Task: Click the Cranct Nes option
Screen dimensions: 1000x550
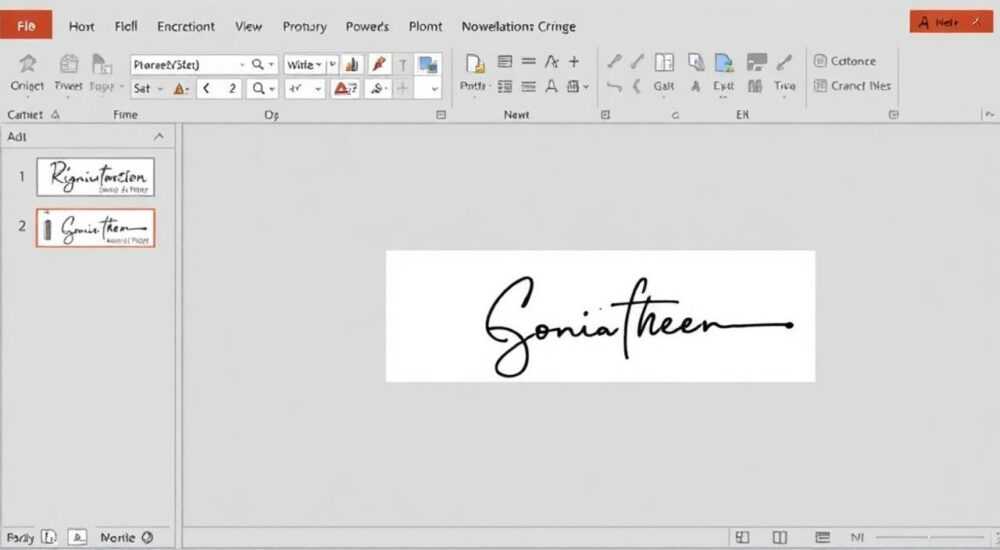Action: (852, 85)
